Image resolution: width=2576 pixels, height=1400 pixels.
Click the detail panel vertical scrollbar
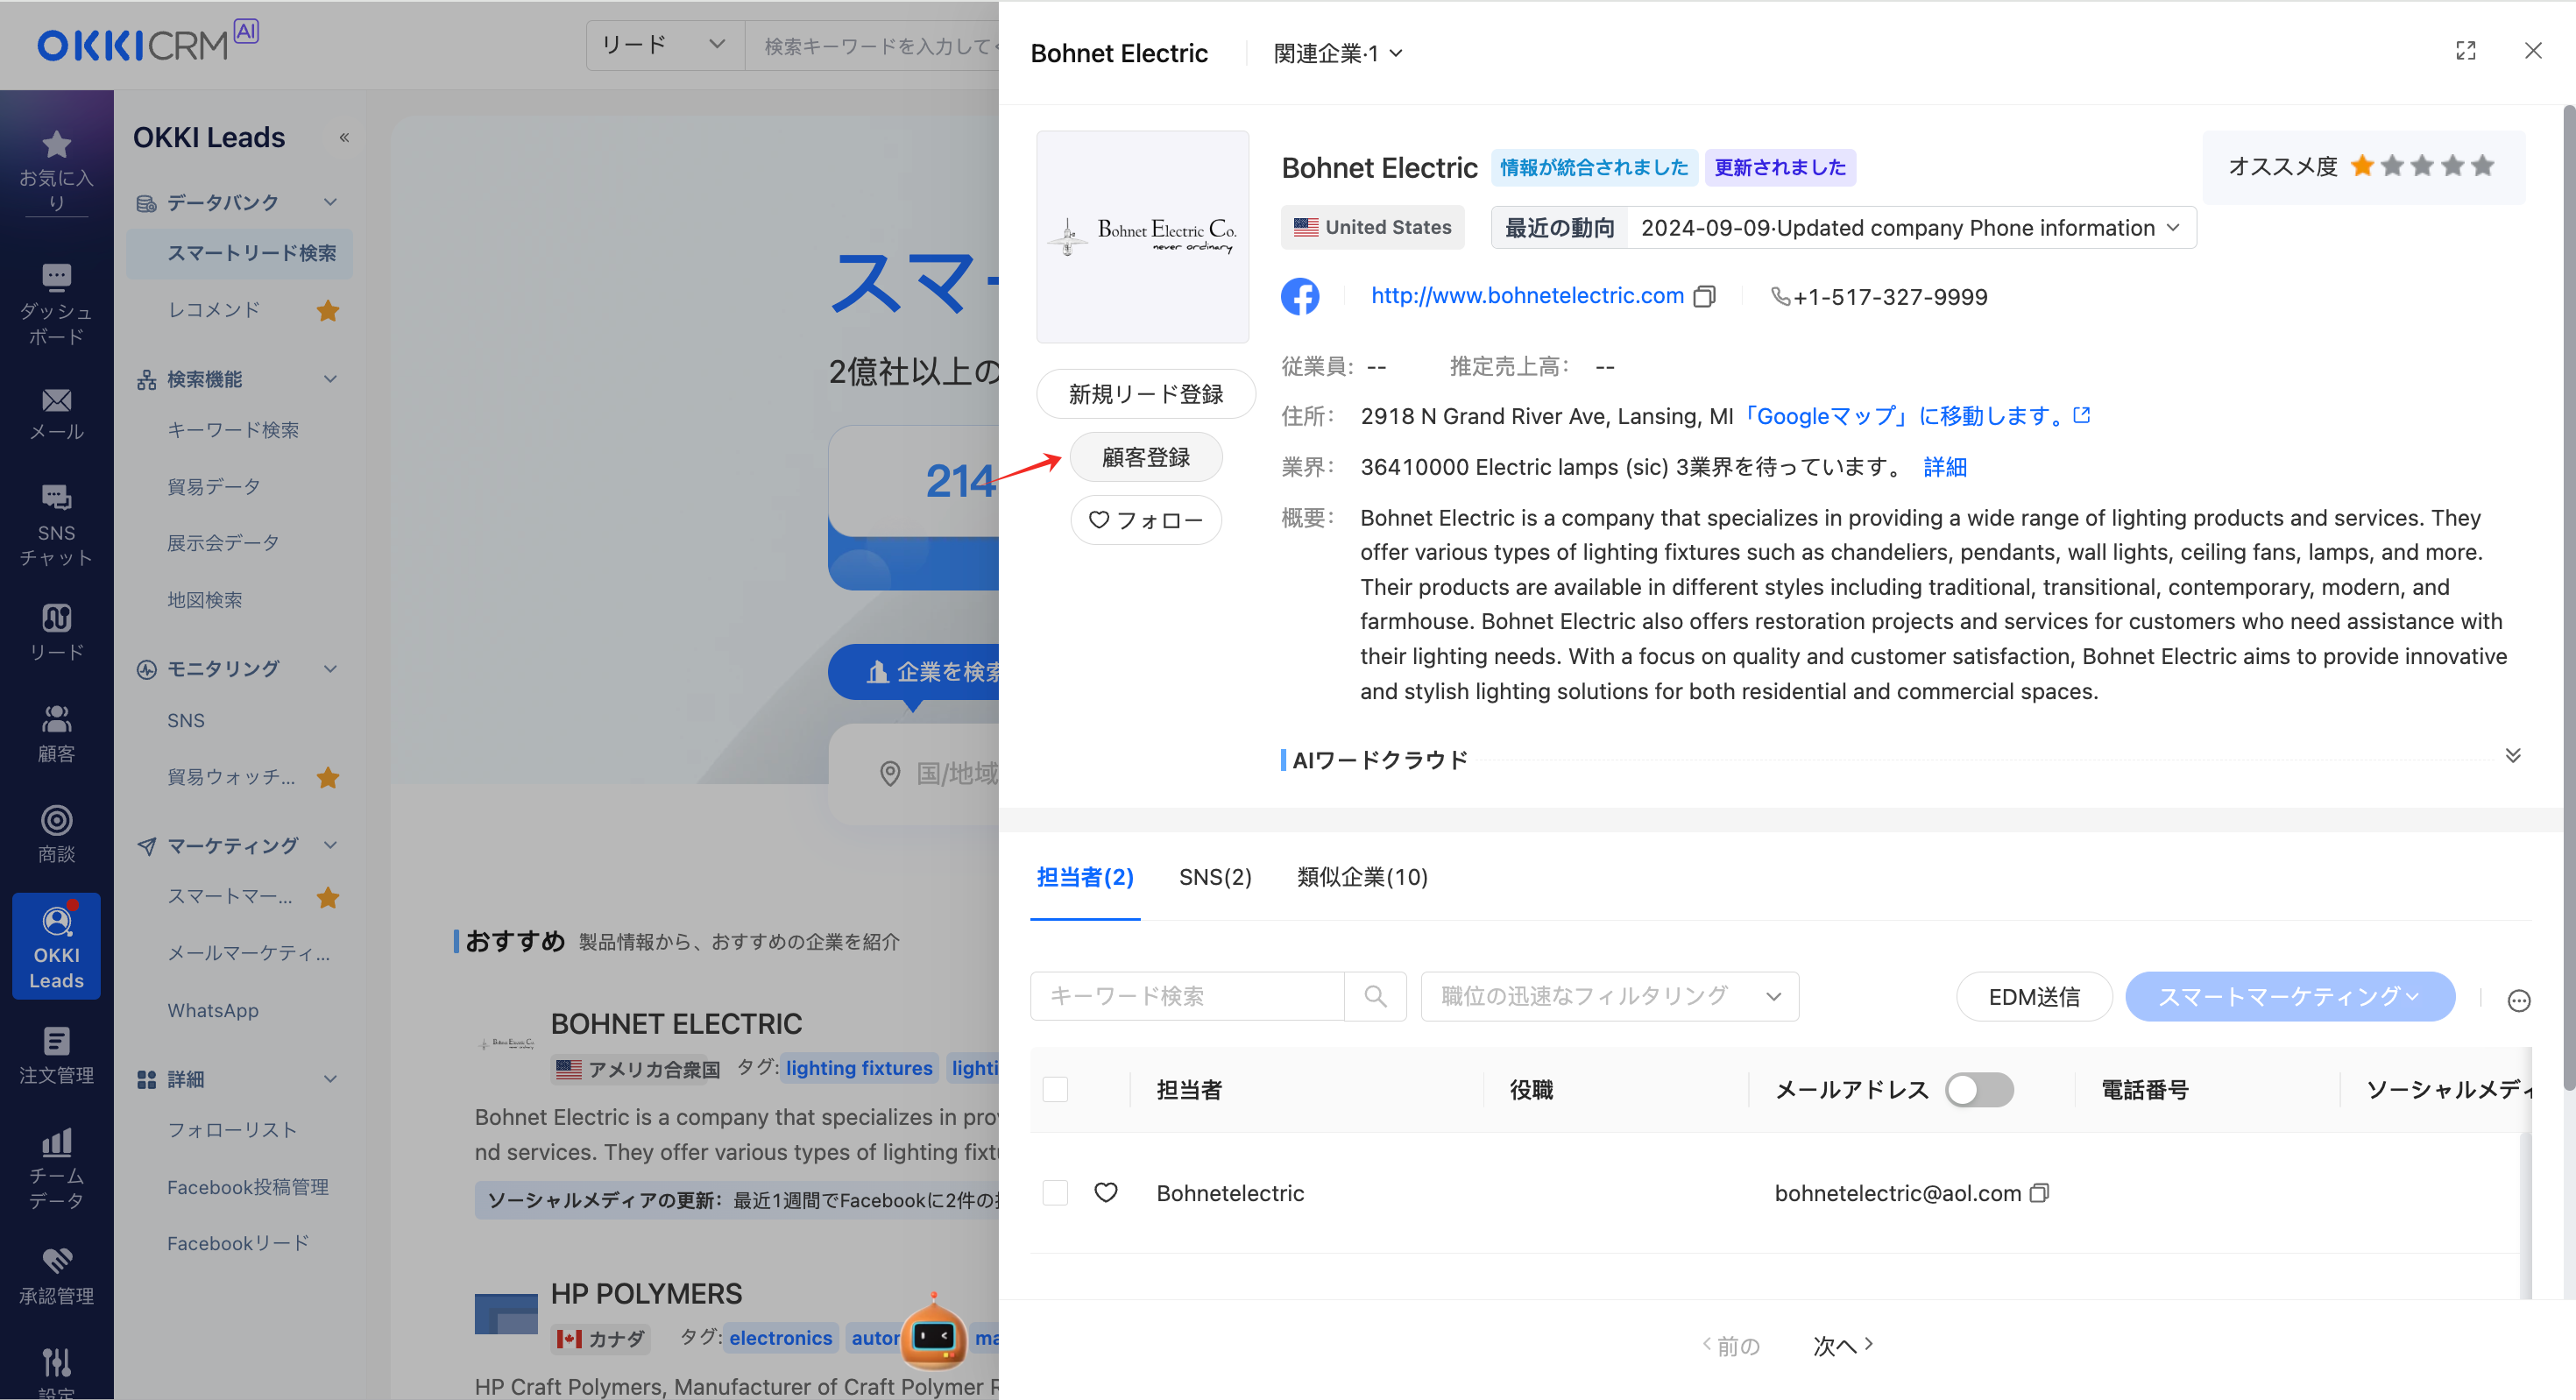click(x=2568, y=600)
